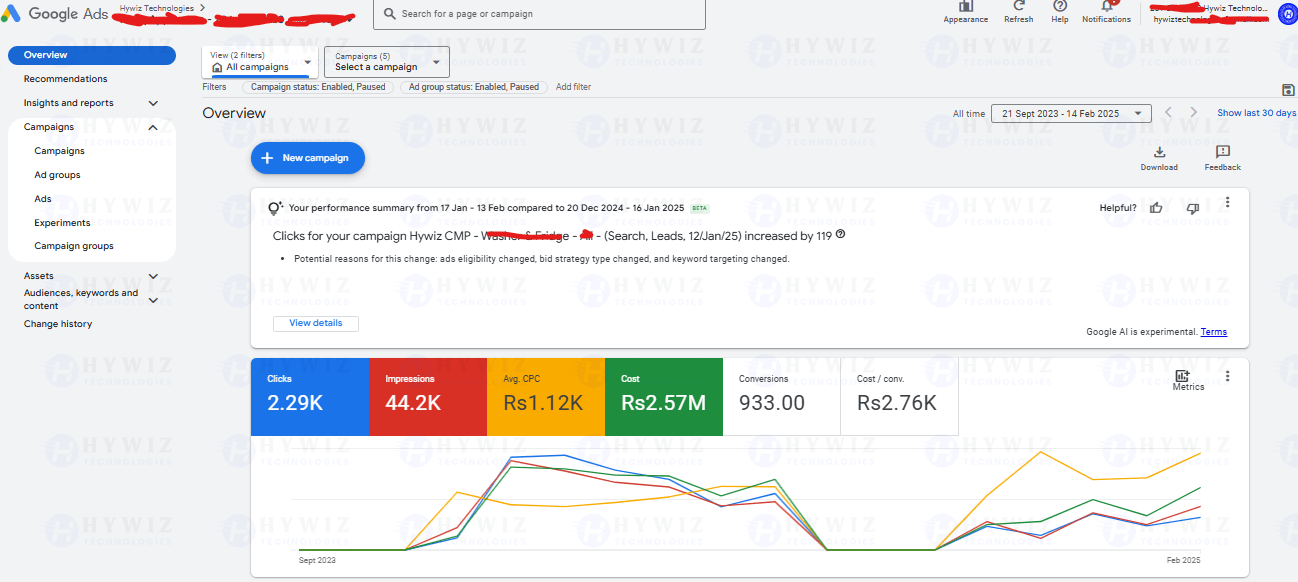The width and height of the screenshot is (1298, 582).
Task: Click in the page or campaign search field
Action: (x=539, y=14)
